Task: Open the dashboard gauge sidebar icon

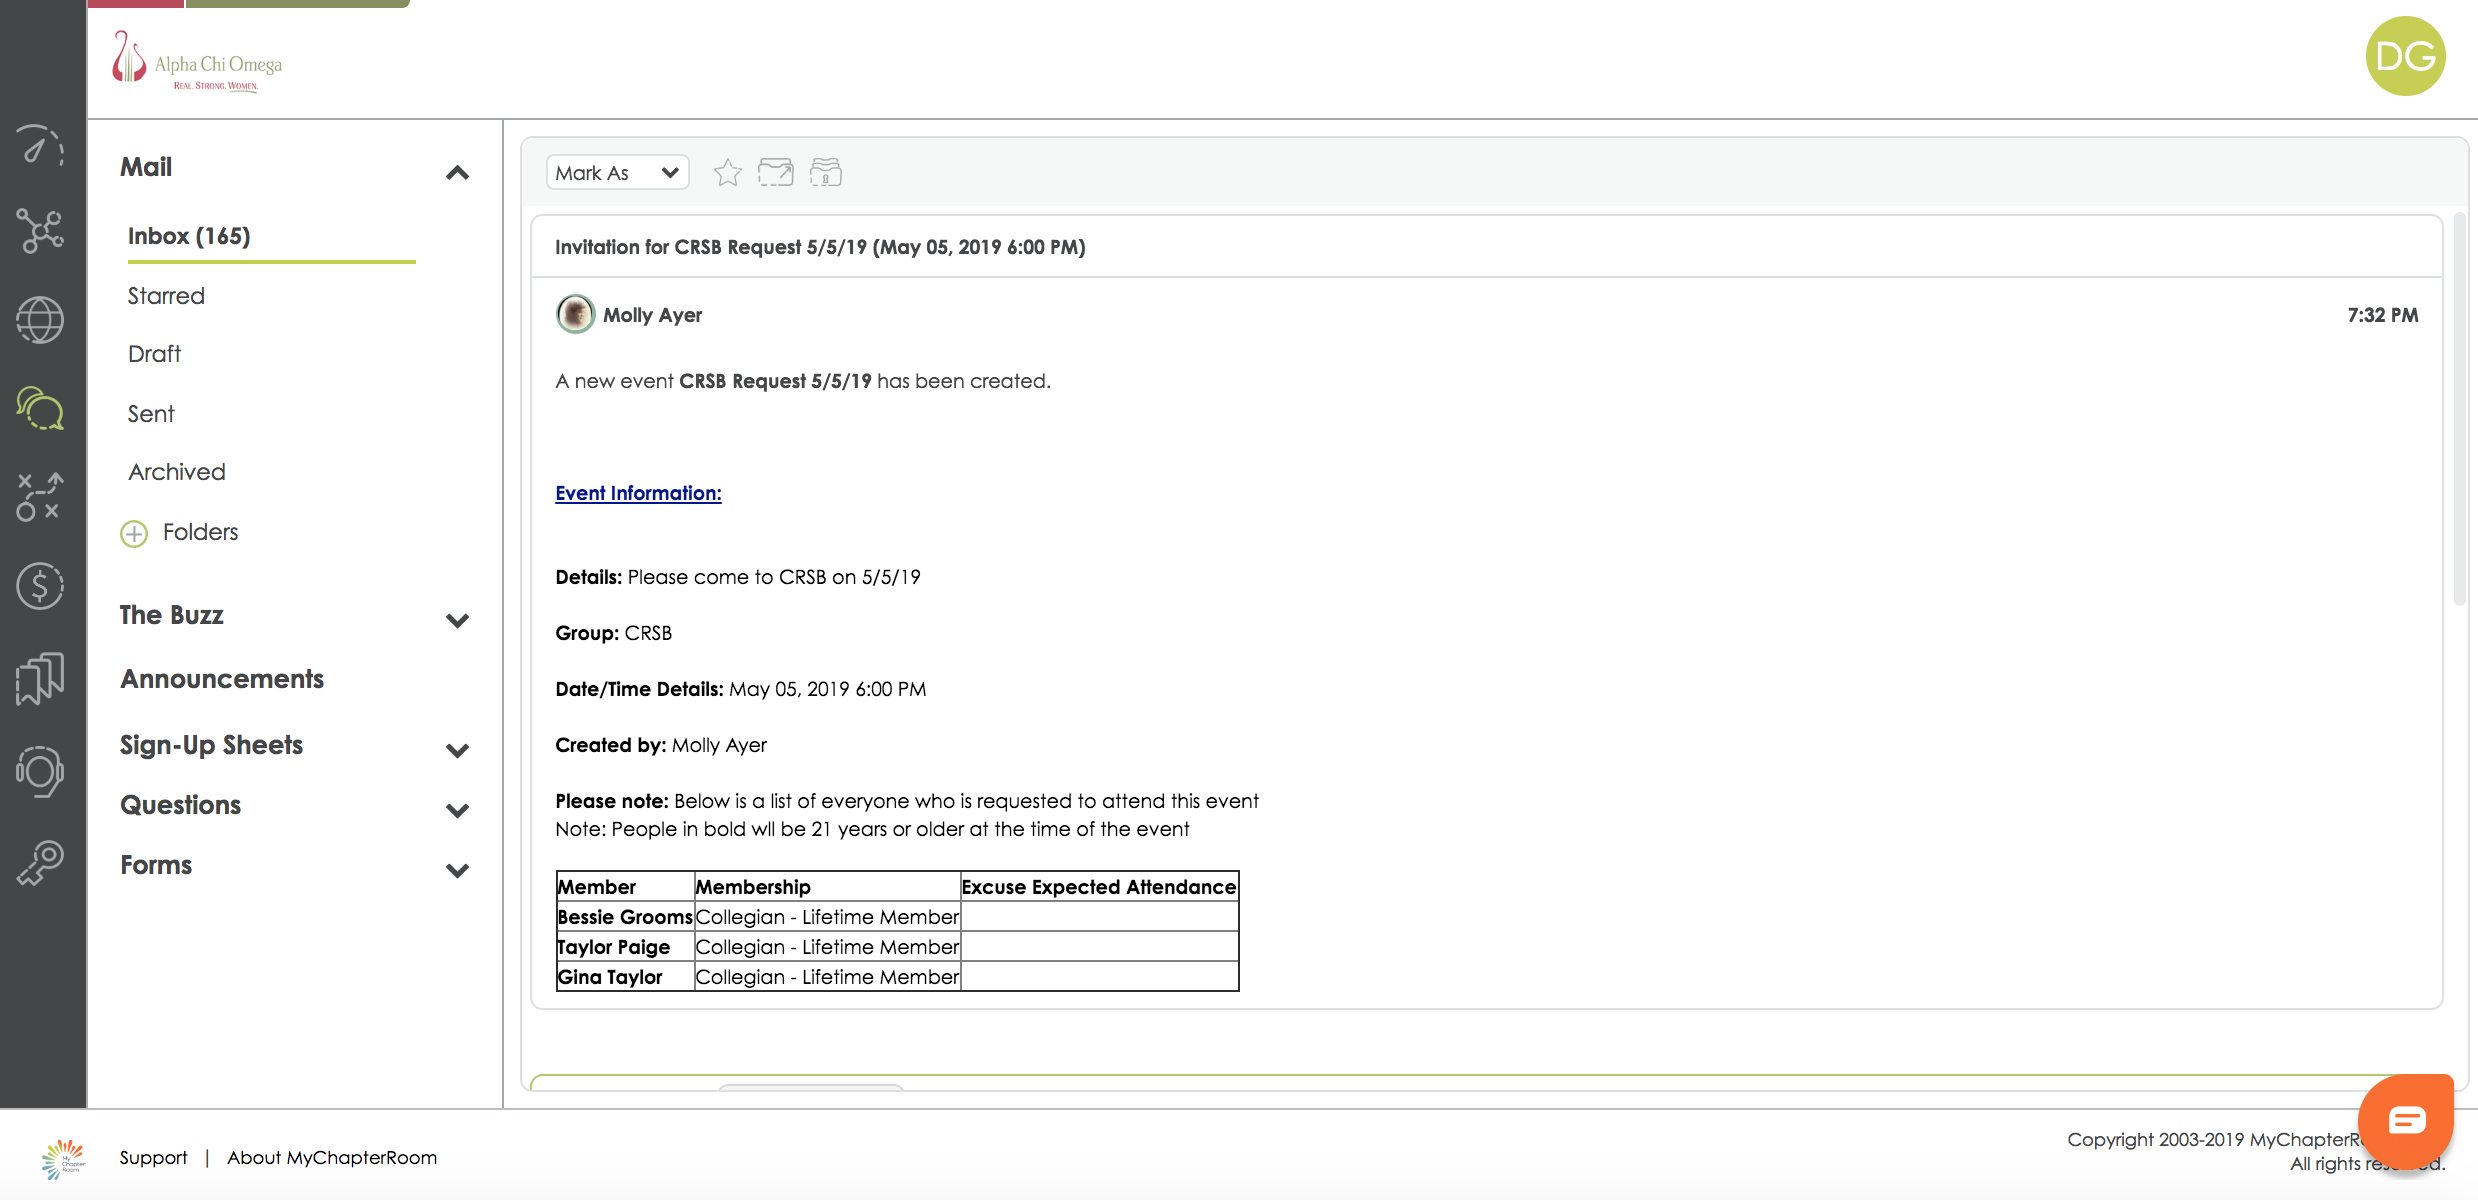Action: click(40, 145)
